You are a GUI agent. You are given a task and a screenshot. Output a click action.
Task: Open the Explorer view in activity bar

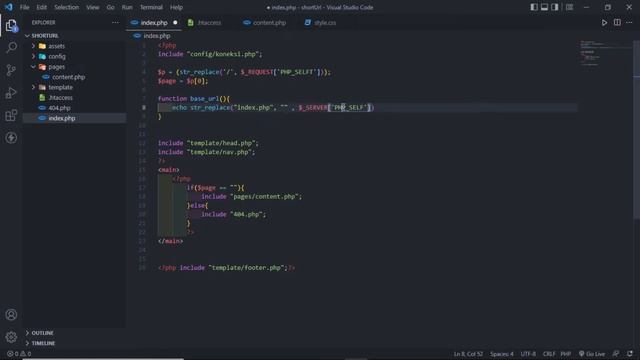[11, 26]
